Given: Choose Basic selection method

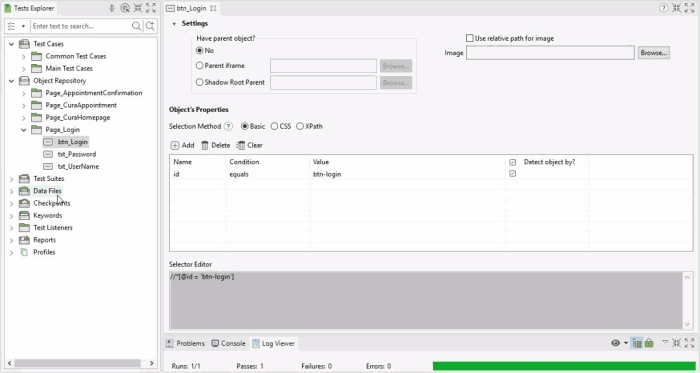Looking at the screenshot, I should (245, 126).
